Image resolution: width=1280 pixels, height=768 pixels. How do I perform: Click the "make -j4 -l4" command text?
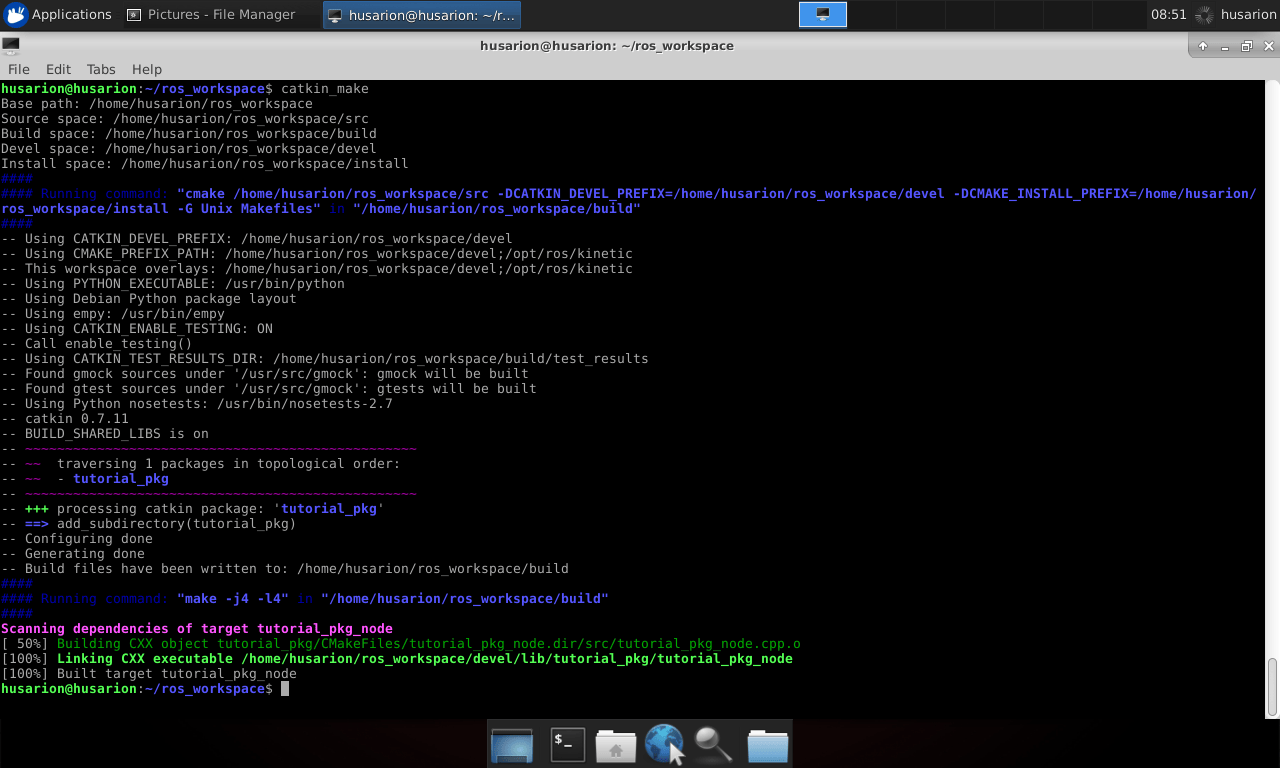233,599
